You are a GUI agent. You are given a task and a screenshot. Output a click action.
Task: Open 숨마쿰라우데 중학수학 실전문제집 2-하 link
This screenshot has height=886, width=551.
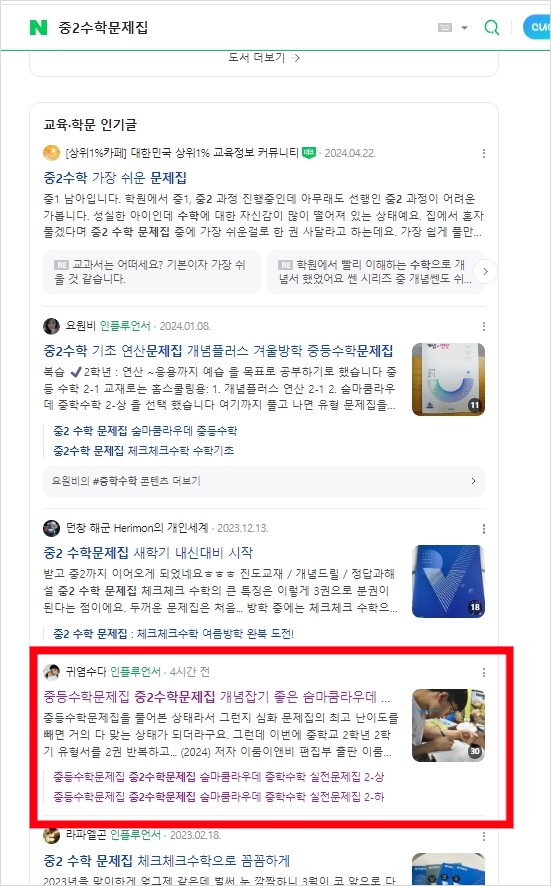(219, 797)
